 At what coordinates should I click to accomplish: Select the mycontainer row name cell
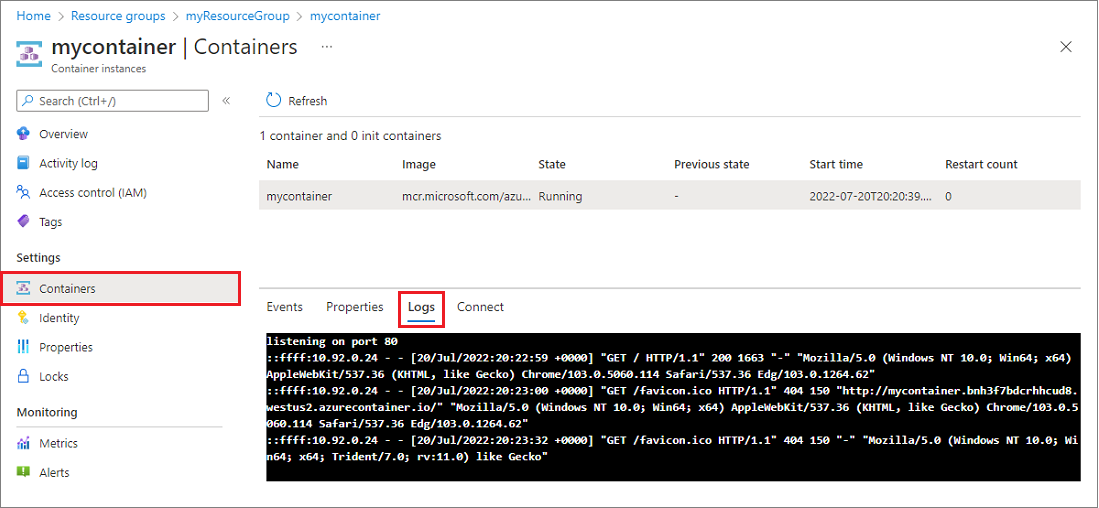pos(299,197)
